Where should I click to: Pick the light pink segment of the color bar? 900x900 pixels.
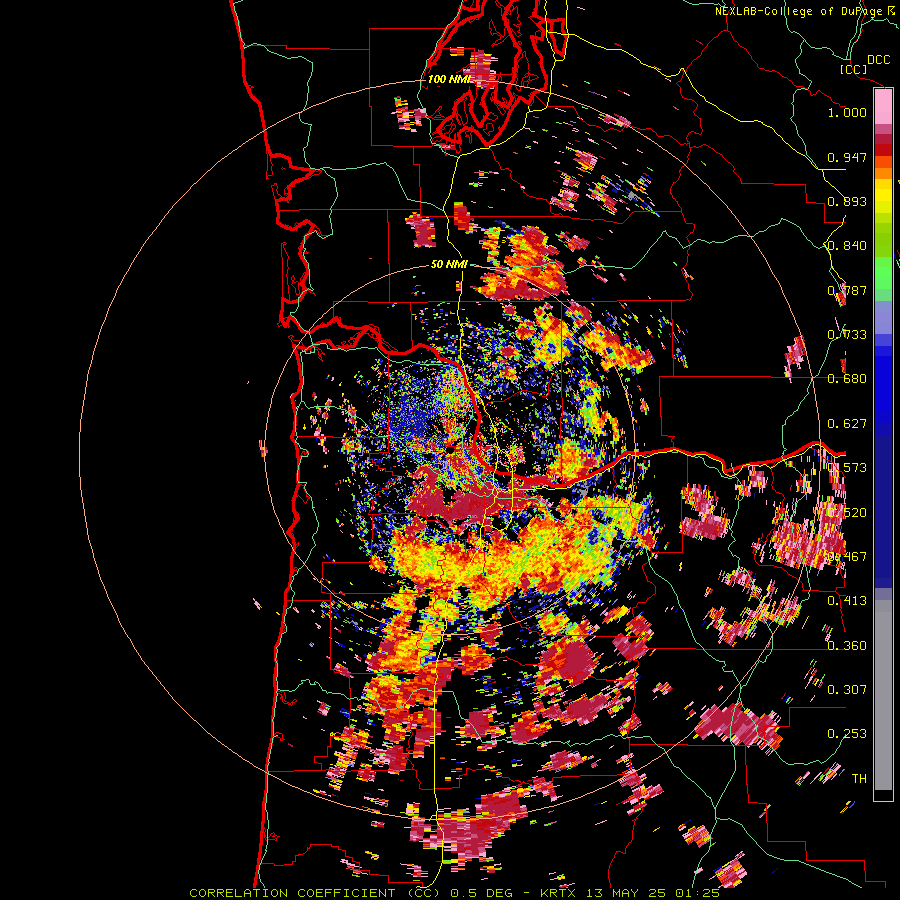[x=883, y=107]
